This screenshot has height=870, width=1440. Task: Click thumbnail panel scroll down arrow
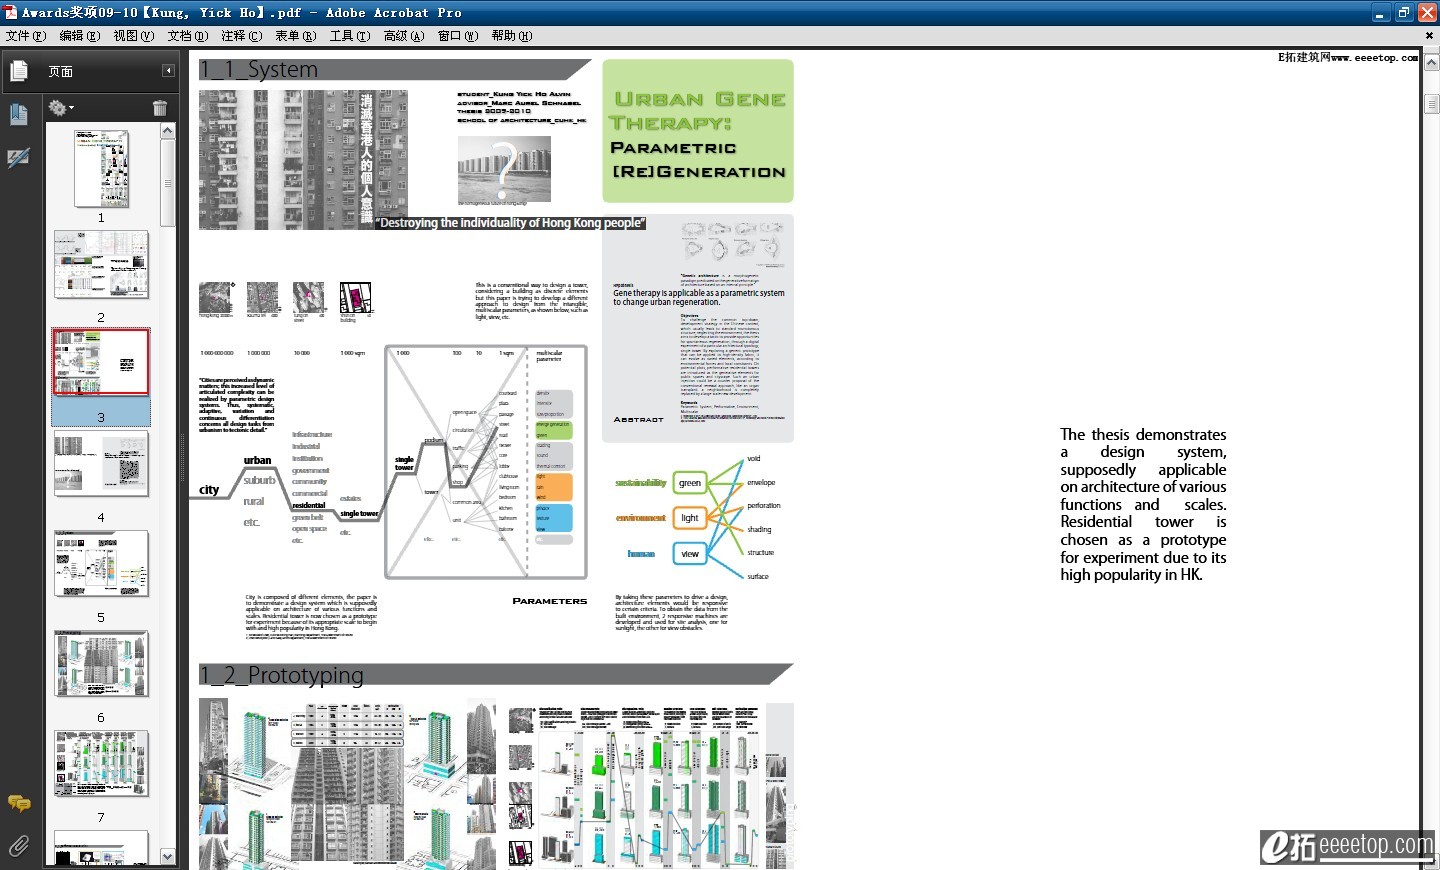pos(168,857)
